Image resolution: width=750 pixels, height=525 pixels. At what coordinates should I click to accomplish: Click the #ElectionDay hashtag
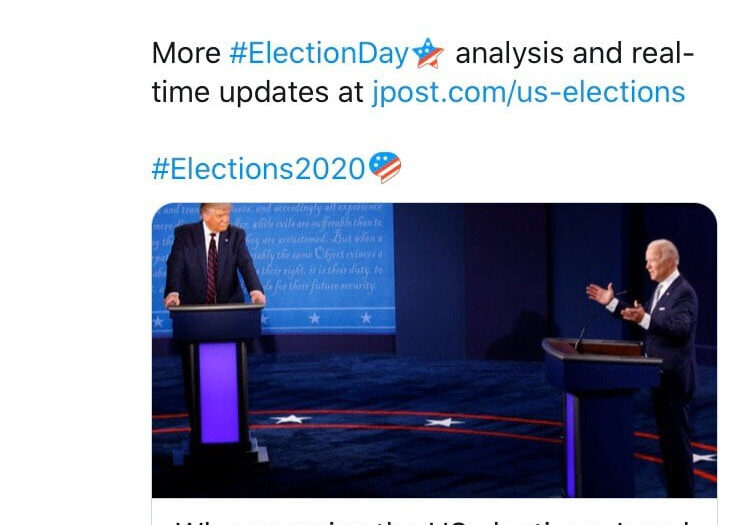[318, 54]
